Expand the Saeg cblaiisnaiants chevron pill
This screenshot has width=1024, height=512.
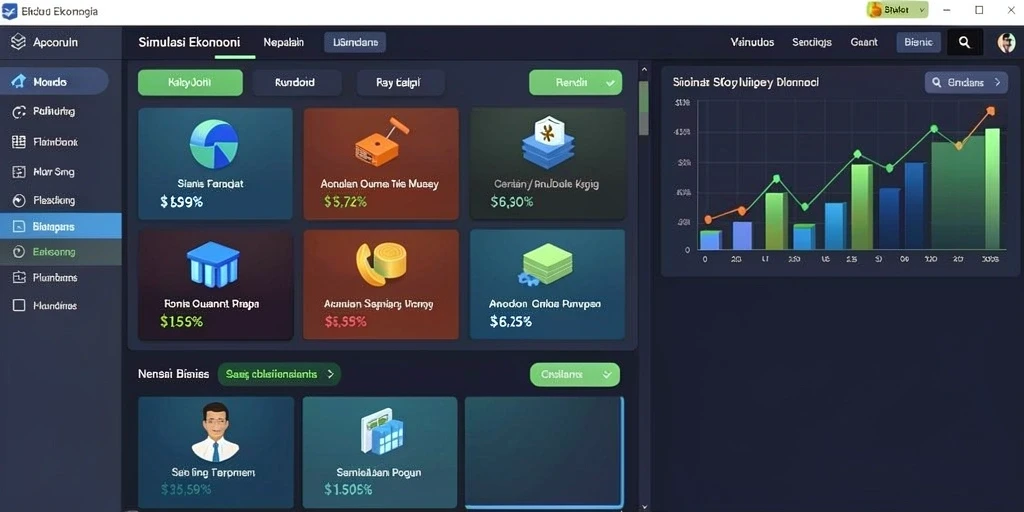point(279,374)
